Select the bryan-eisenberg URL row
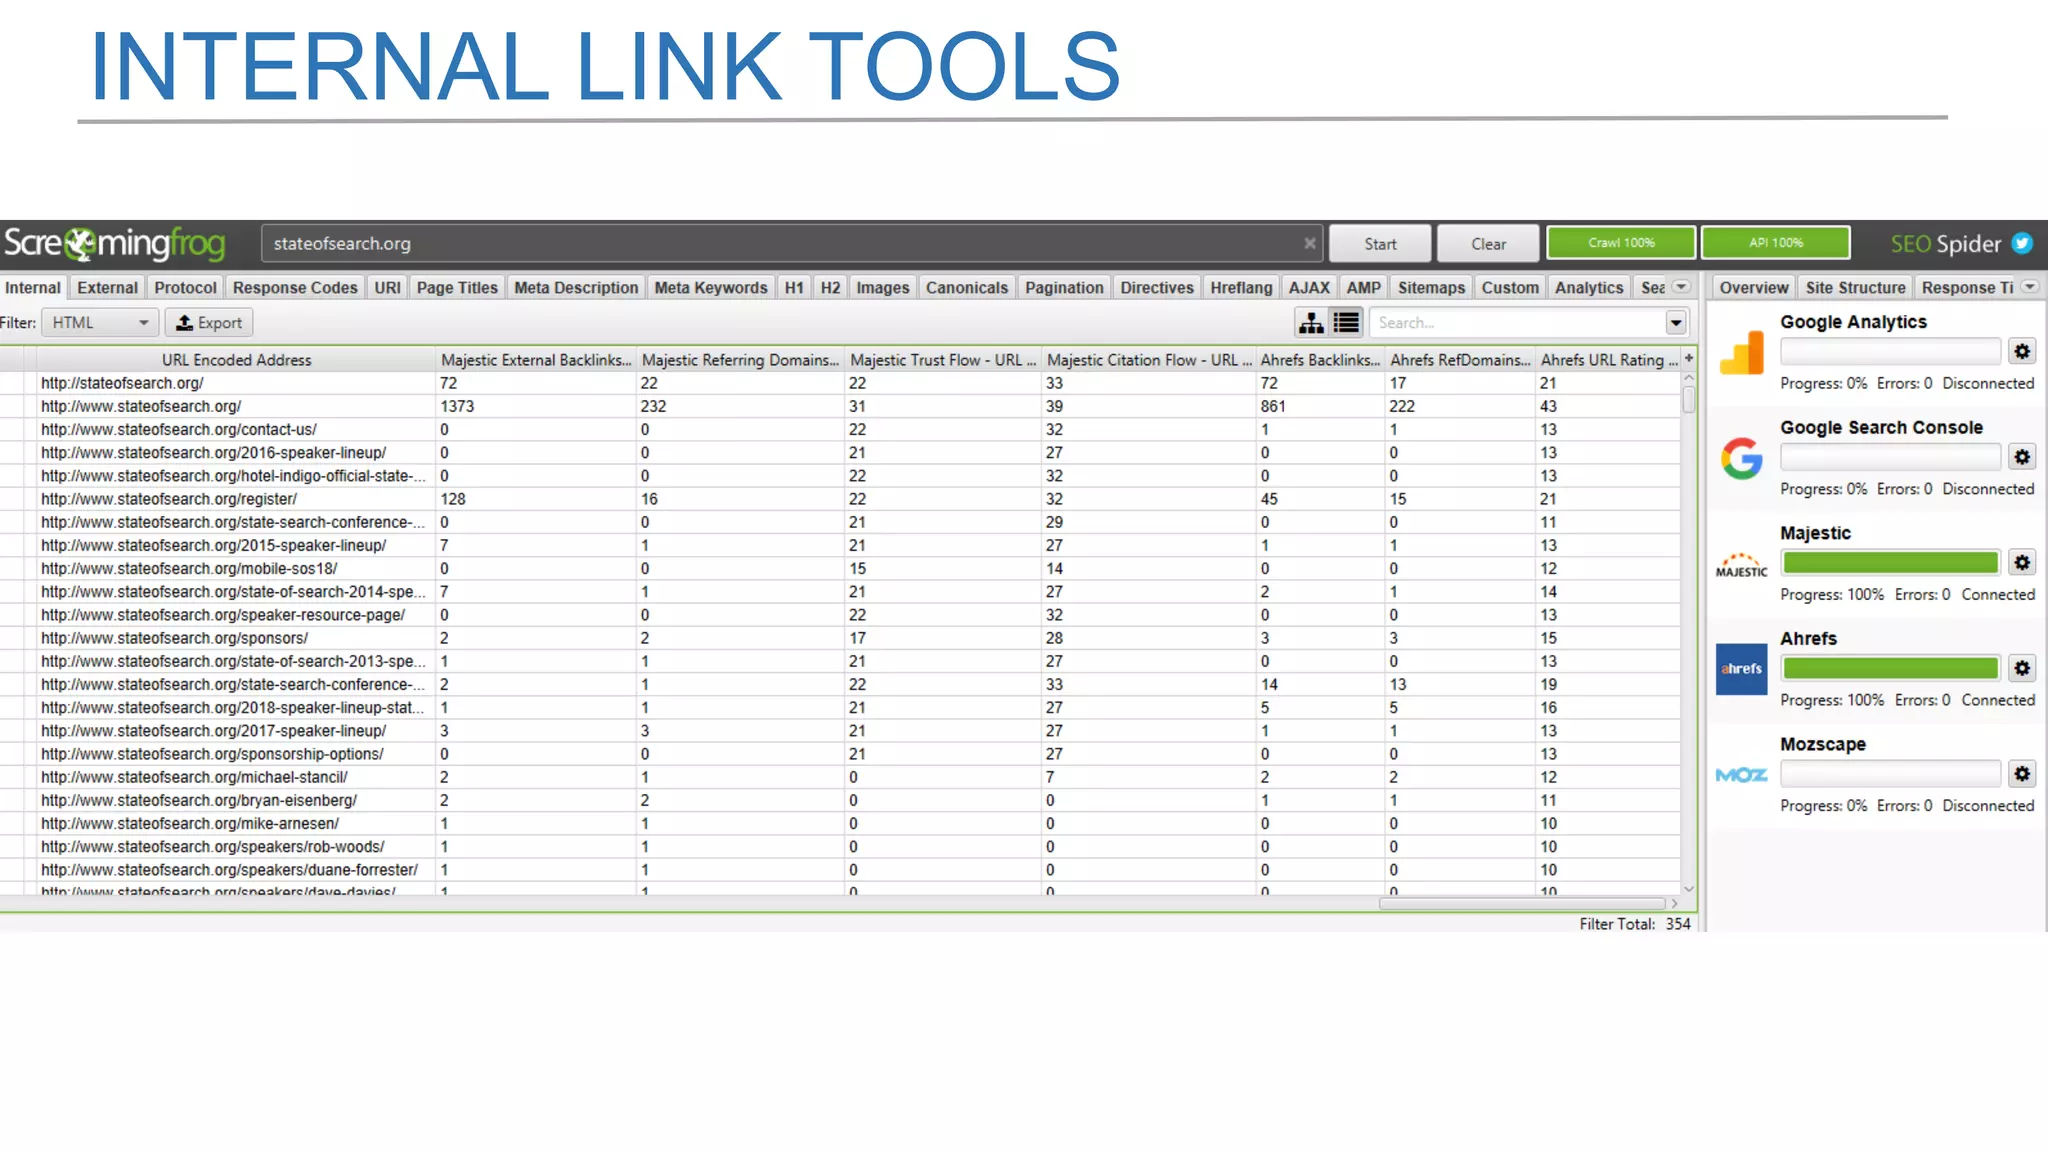The image size is (2048, 1152). click(x=839, y=800)
